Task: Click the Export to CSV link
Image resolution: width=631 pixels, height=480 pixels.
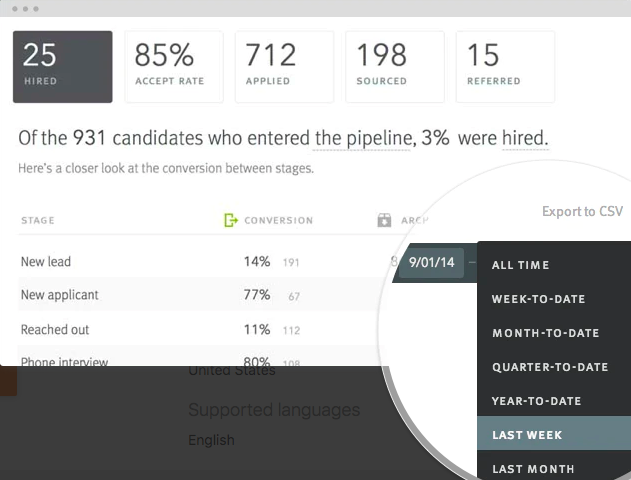Action: 582,211
